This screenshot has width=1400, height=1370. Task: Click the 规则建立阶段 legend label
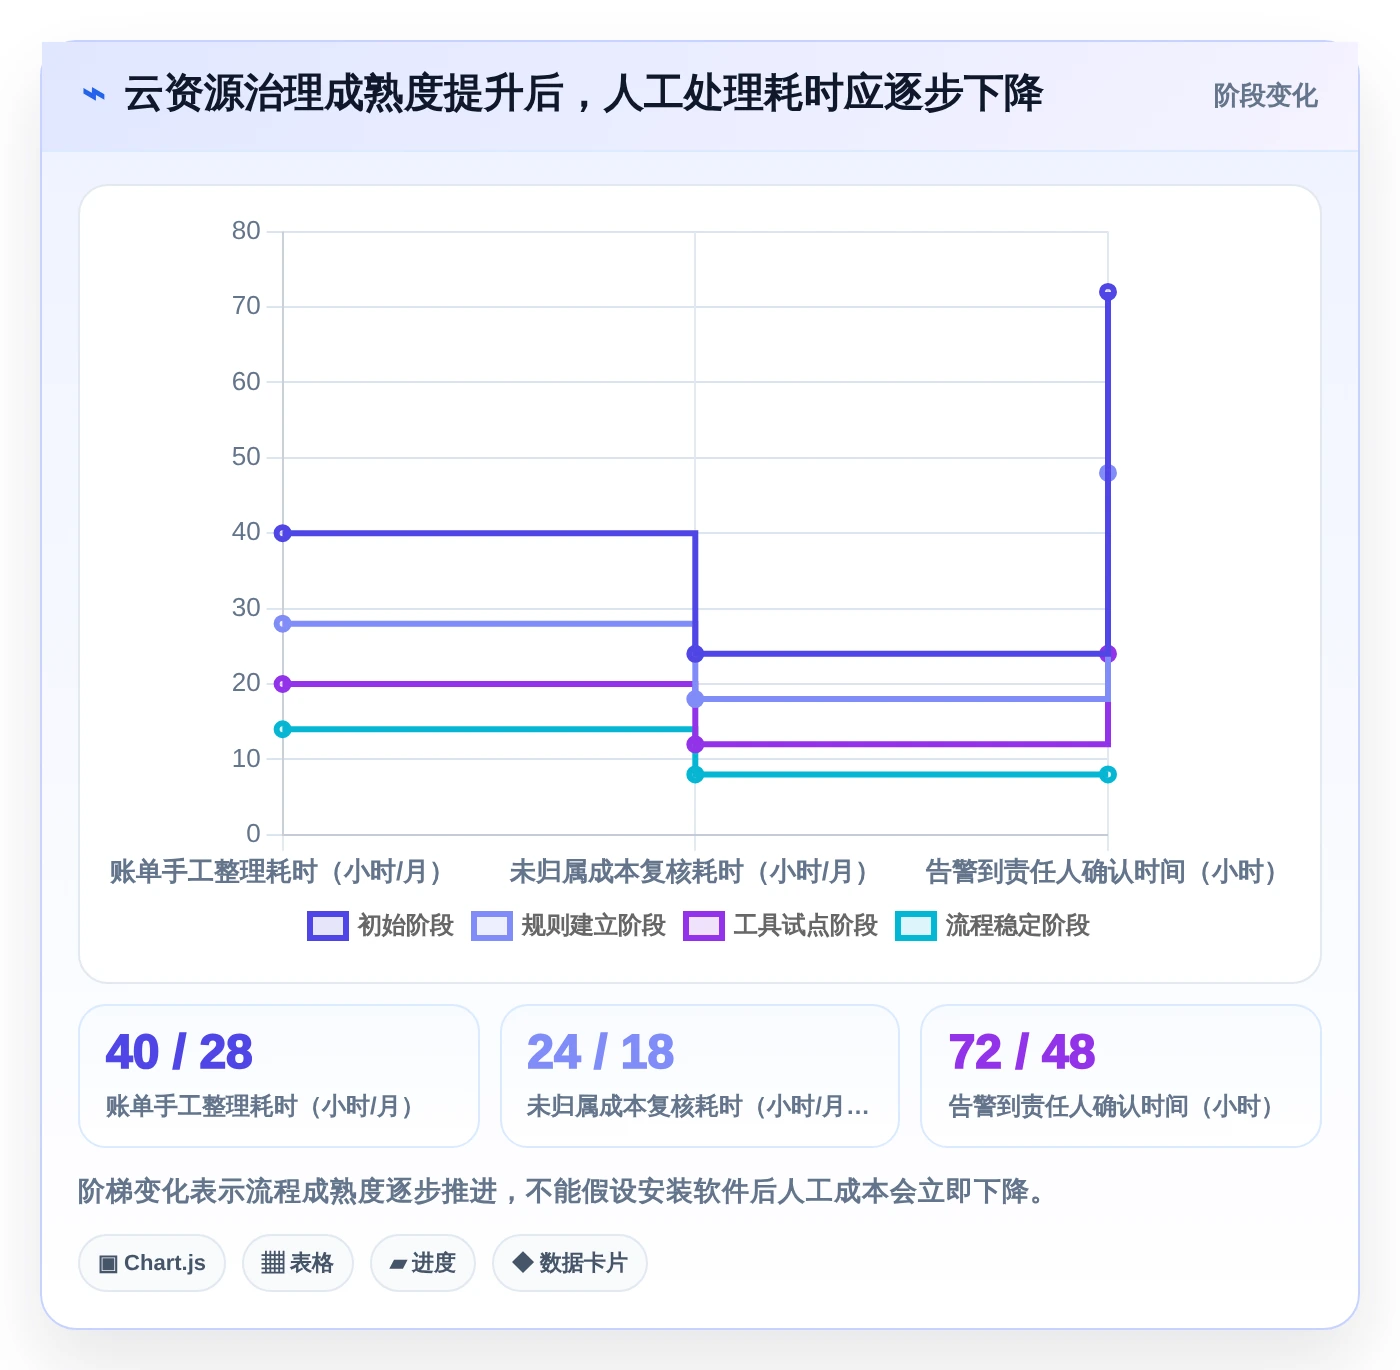[594, 926]
